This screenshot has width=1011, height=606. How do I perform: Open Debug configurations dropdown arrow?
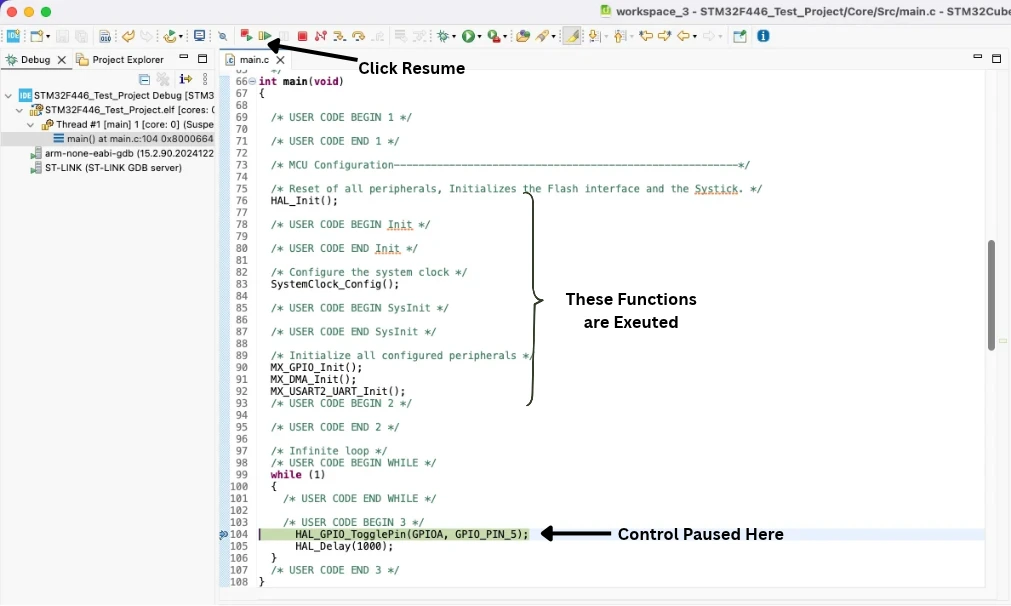[x=454, y=37]
